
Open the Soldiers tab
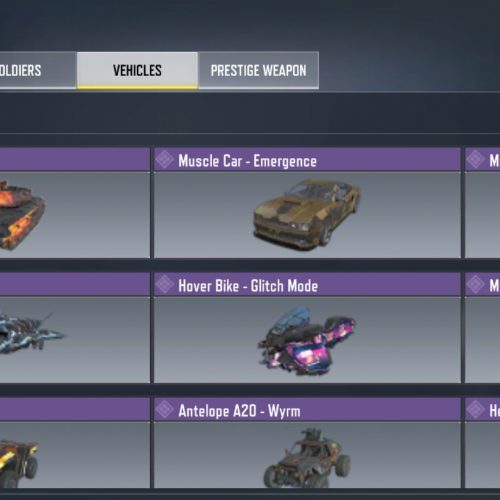coord(38,70)
